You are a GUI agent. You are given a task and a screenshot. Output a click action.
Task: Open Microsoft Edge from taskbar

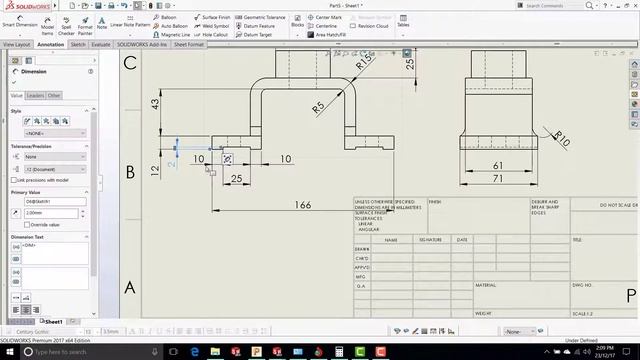[x=195, y=351]
